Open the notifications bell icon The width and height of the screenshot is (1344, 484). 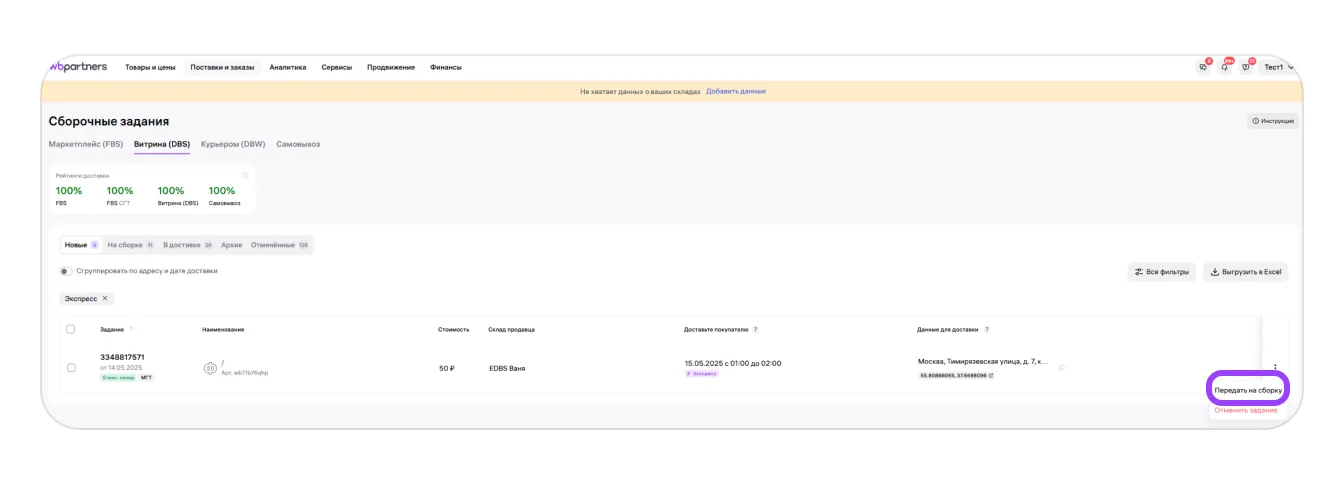[1225, 68]
